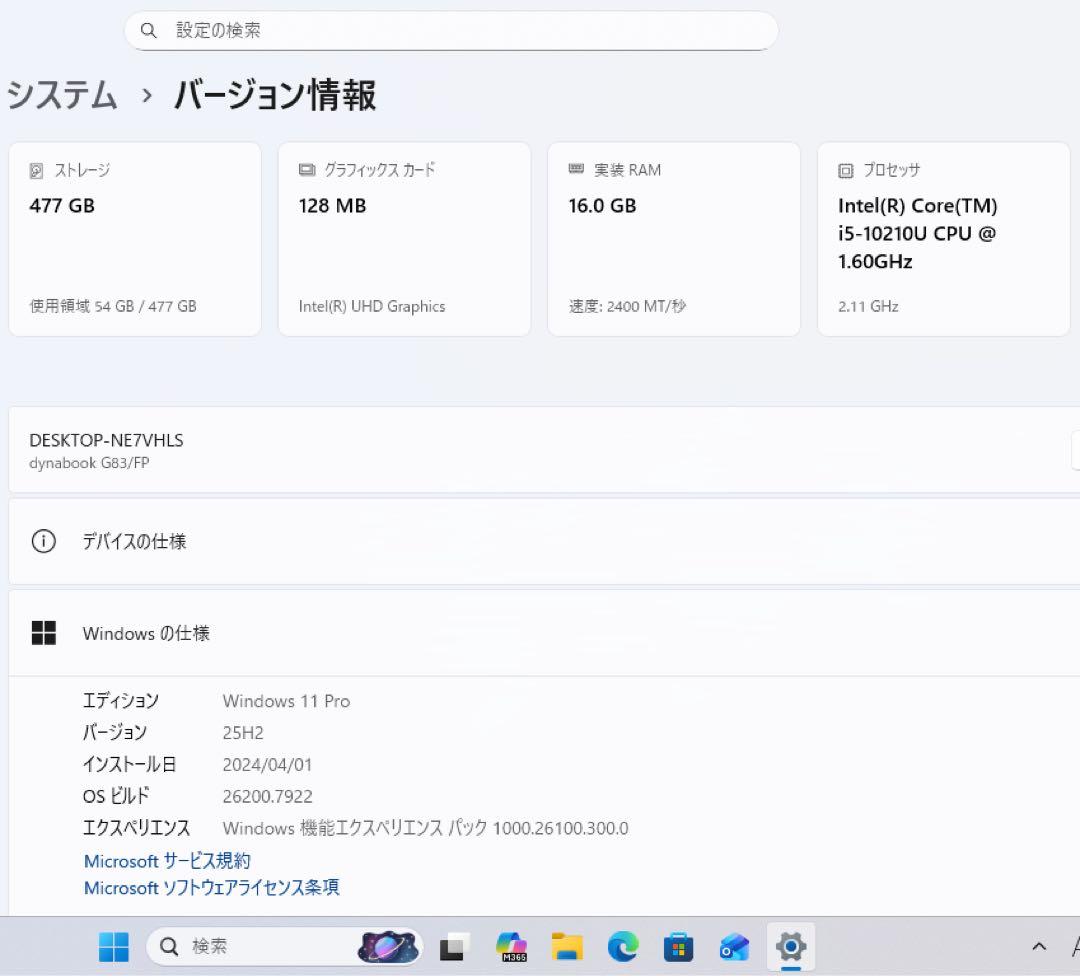The height and width of the screenshot is (976, 1080).
Task: Click the グラフィックス カード icon
Action: pos(307,169)
